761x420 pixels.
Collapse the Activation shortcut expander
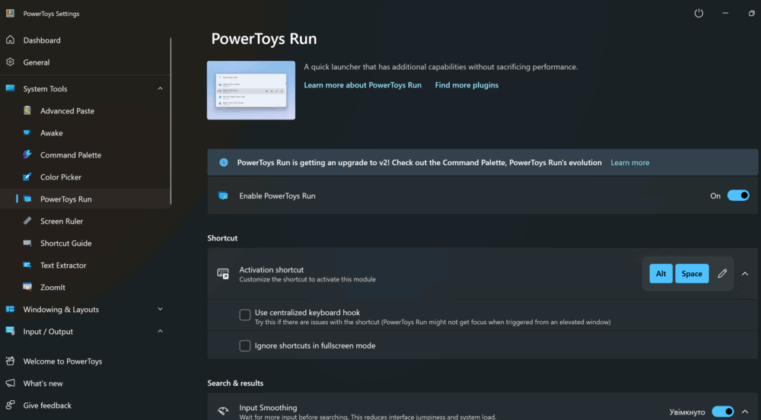point(745,273)
